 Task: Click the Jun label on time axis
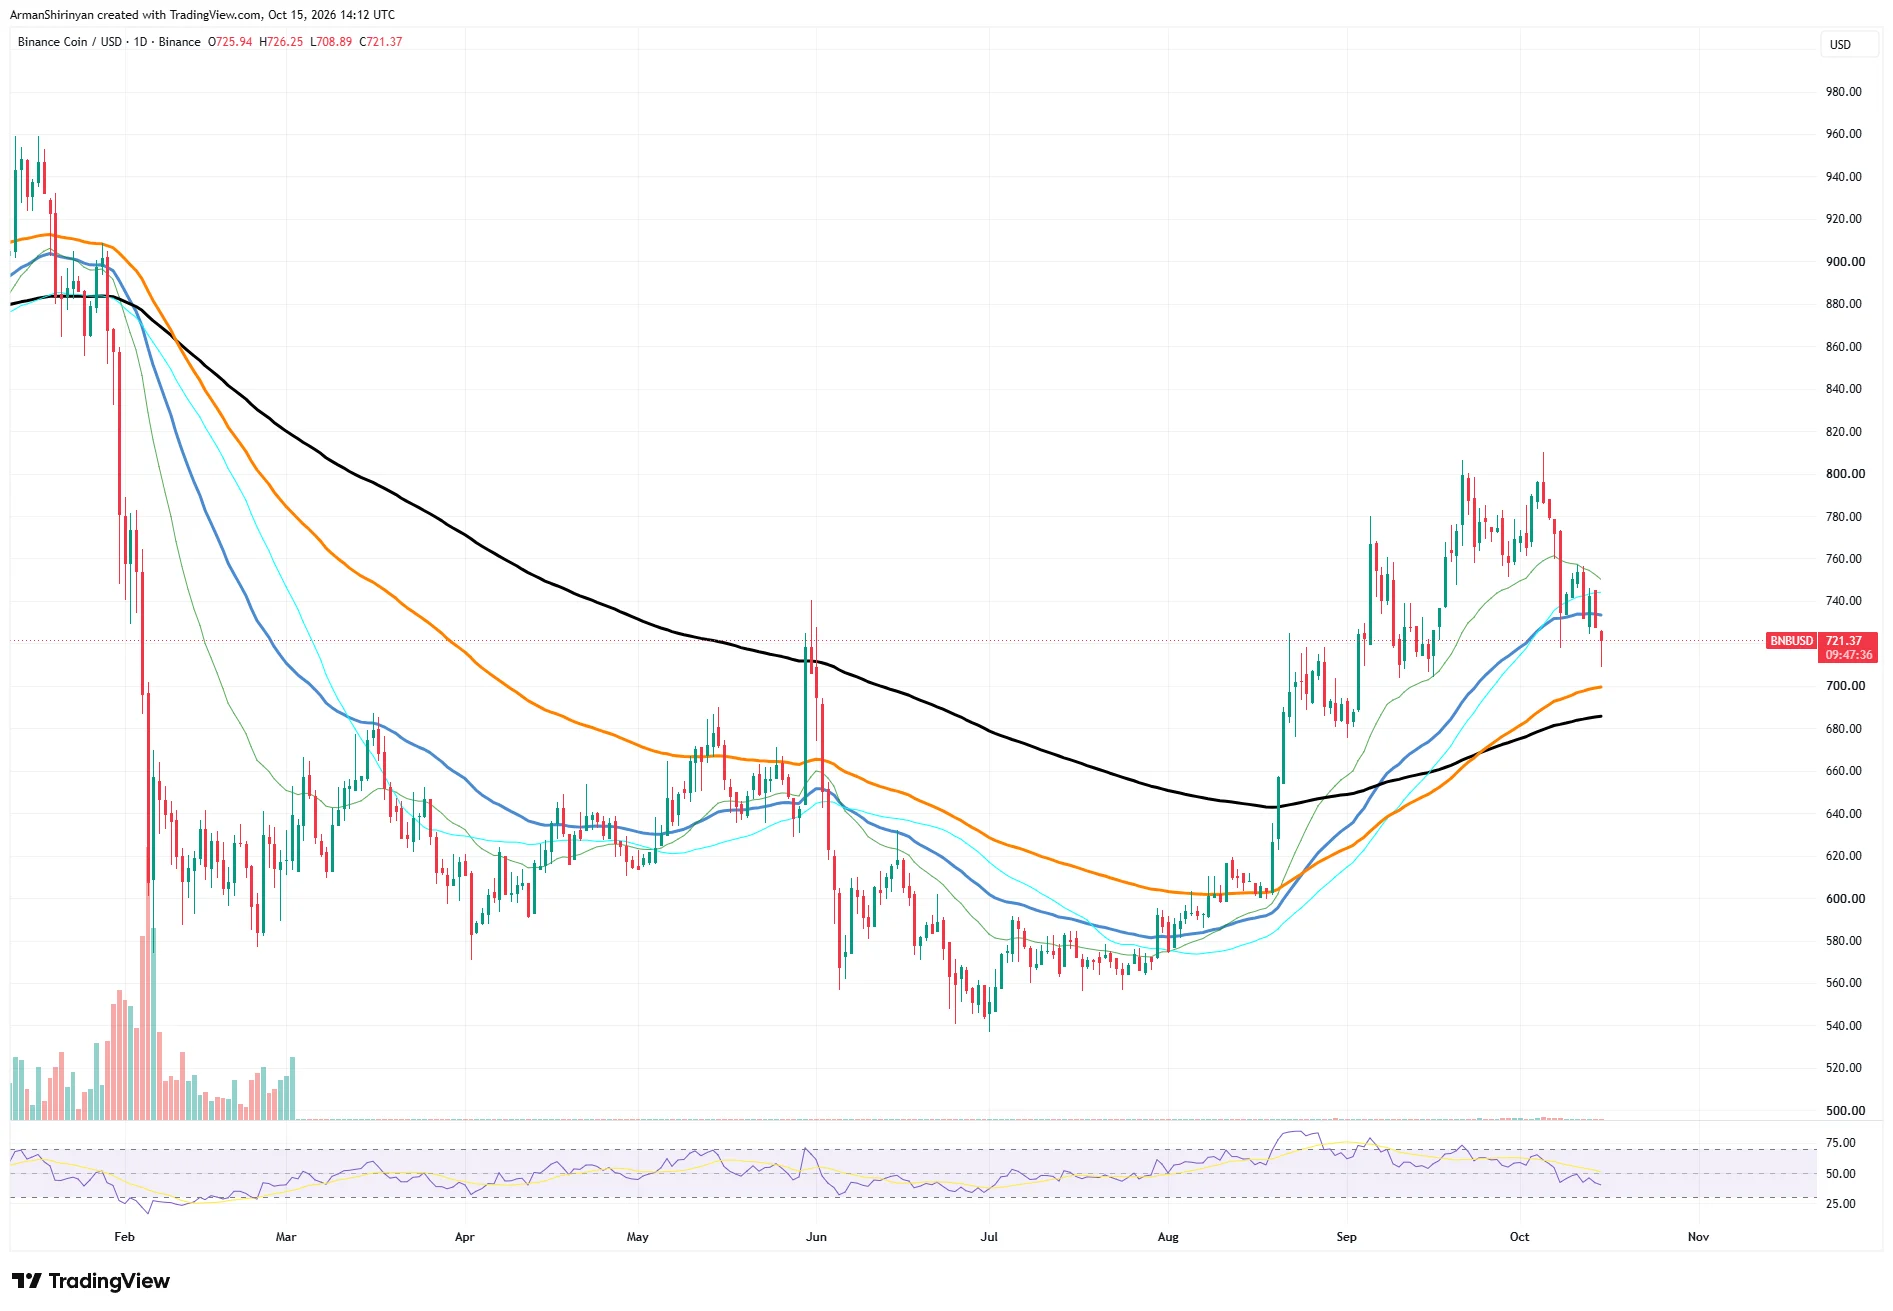[x=816, y=1237]
